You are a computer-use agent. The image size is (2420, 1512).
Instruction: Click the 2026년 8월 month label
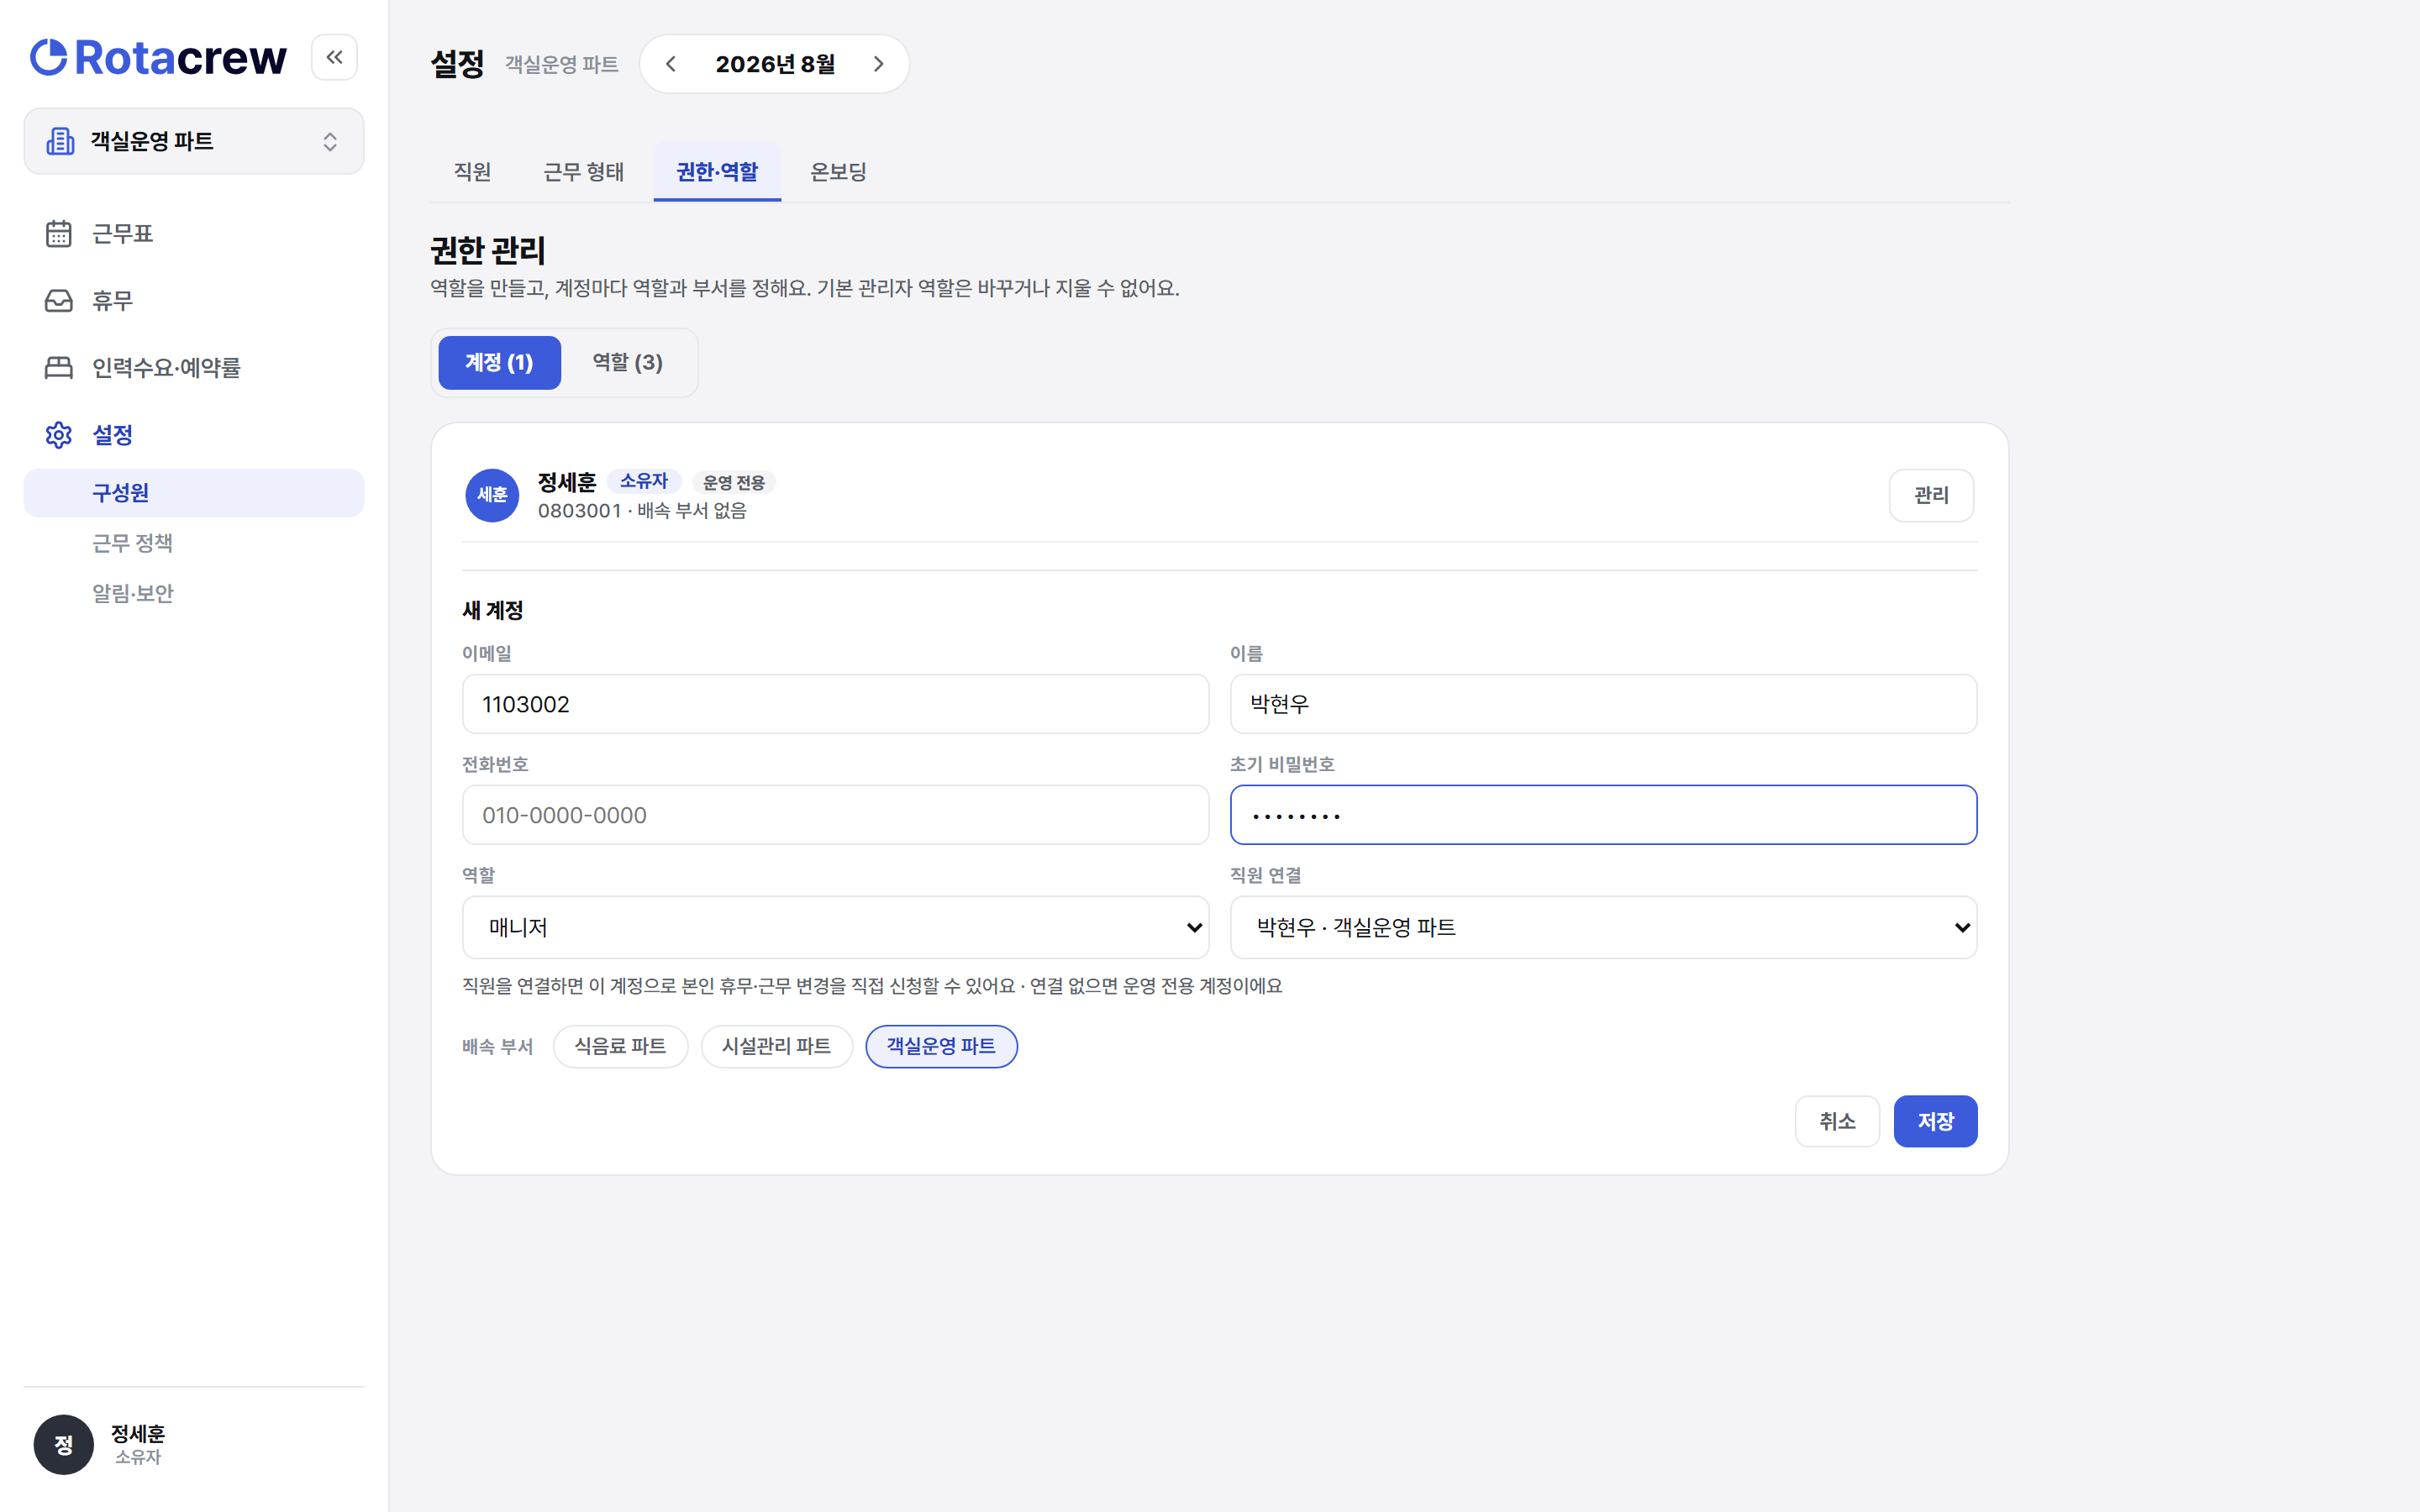tap(775, 64)
